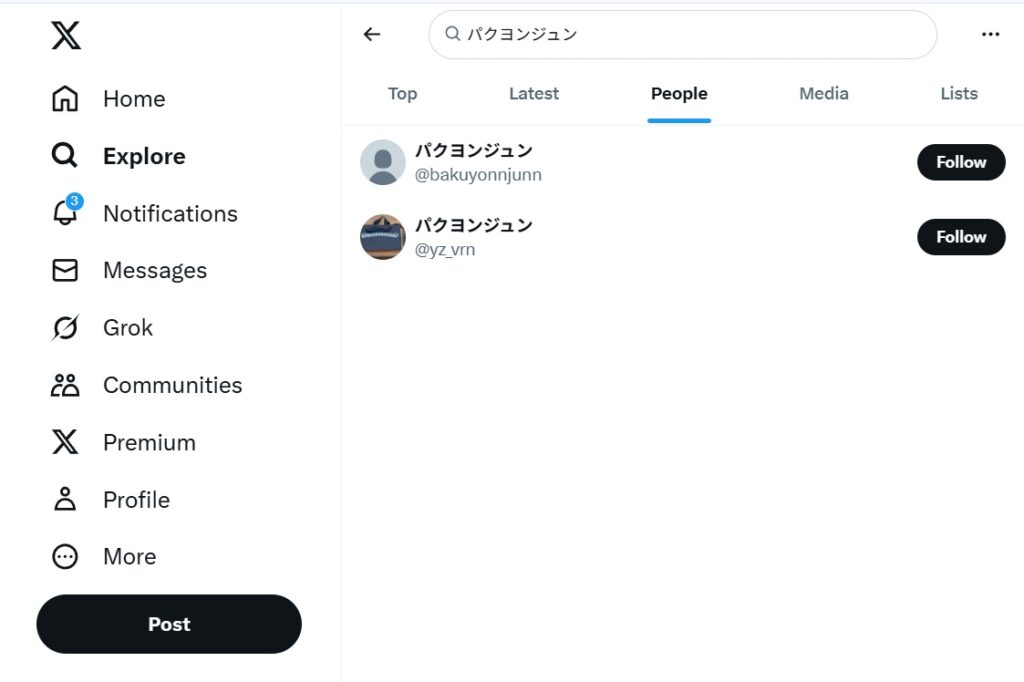Expand the More circle menu
Image resolution: width=1024 pixels, height=682 pixels.
click(x=65, y=557)
